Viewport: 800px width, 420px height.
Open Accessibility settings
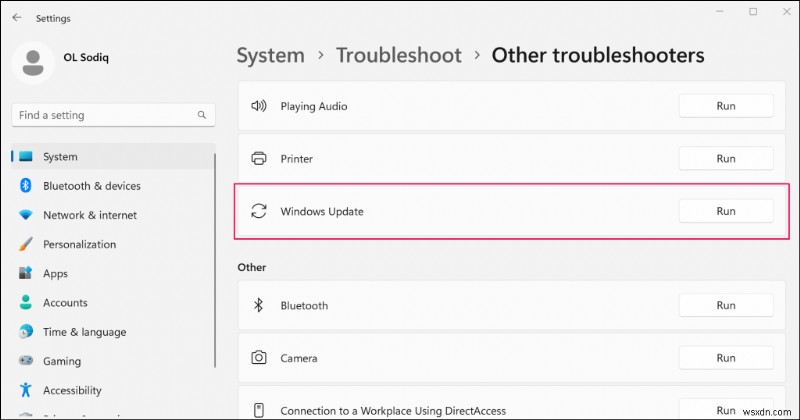pos(113,390)
